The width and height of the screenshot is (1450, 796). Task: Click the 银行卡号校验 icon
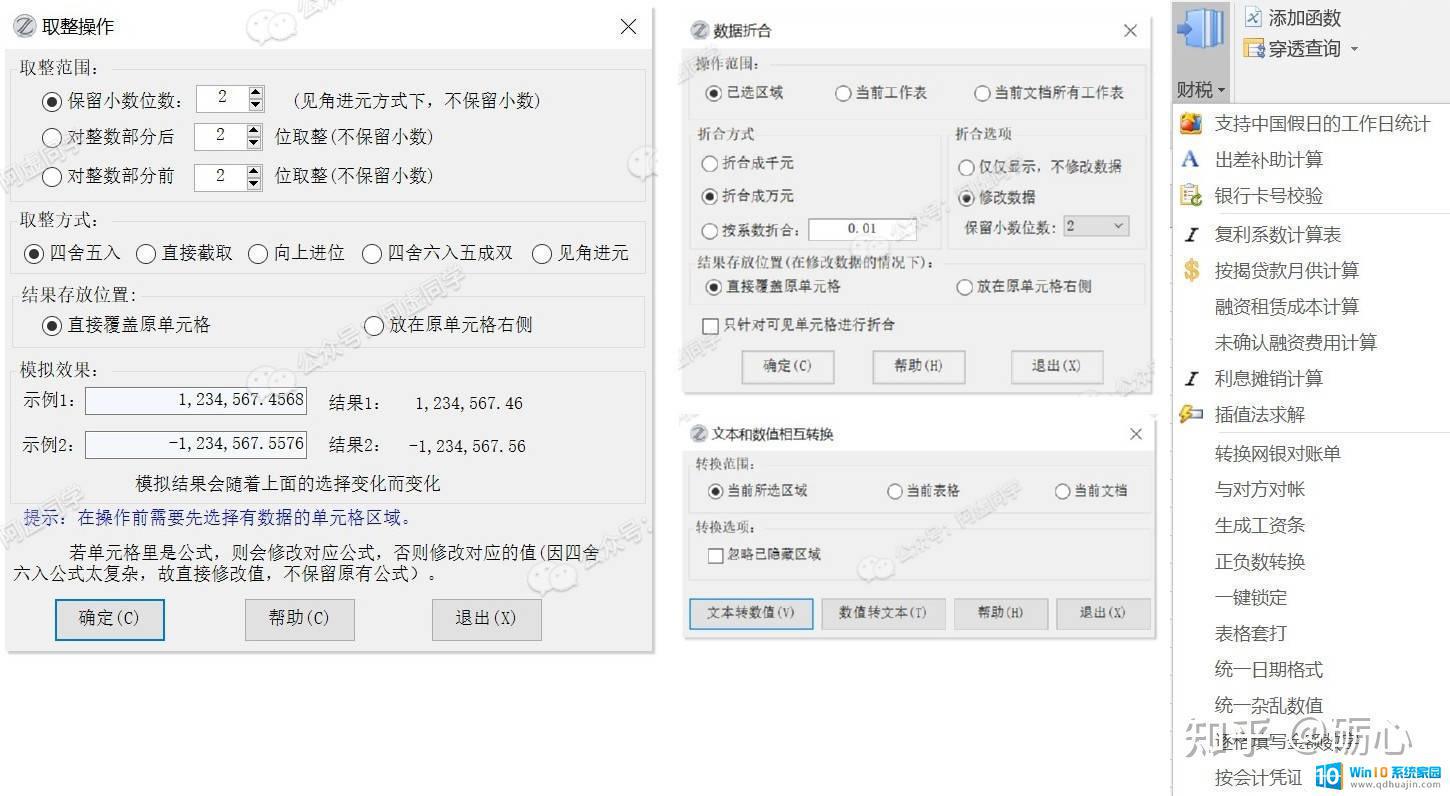[1191, 195]
